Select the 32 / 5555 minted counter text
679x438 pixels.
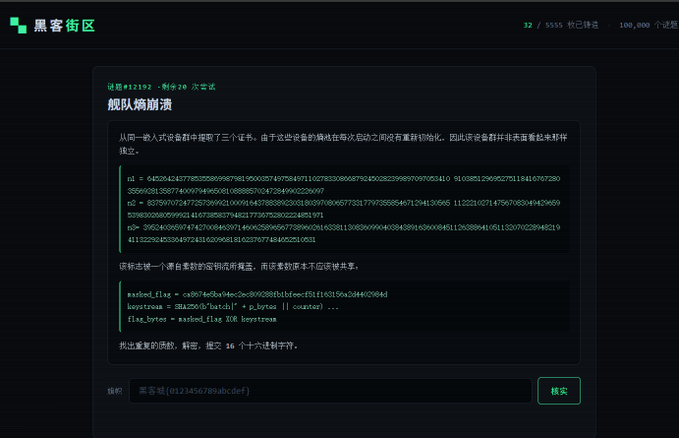pyautogui.click(x=561, y=25)
